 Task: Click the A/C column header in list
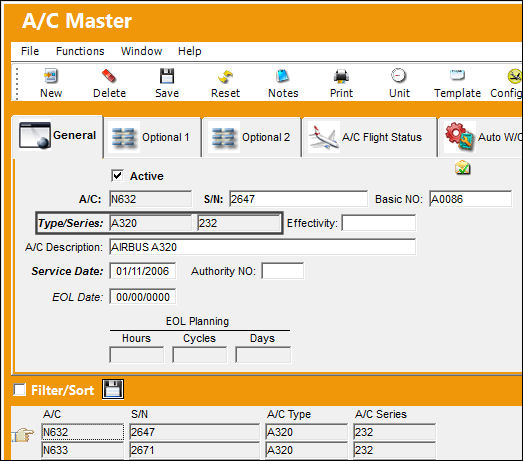point(52,414)
